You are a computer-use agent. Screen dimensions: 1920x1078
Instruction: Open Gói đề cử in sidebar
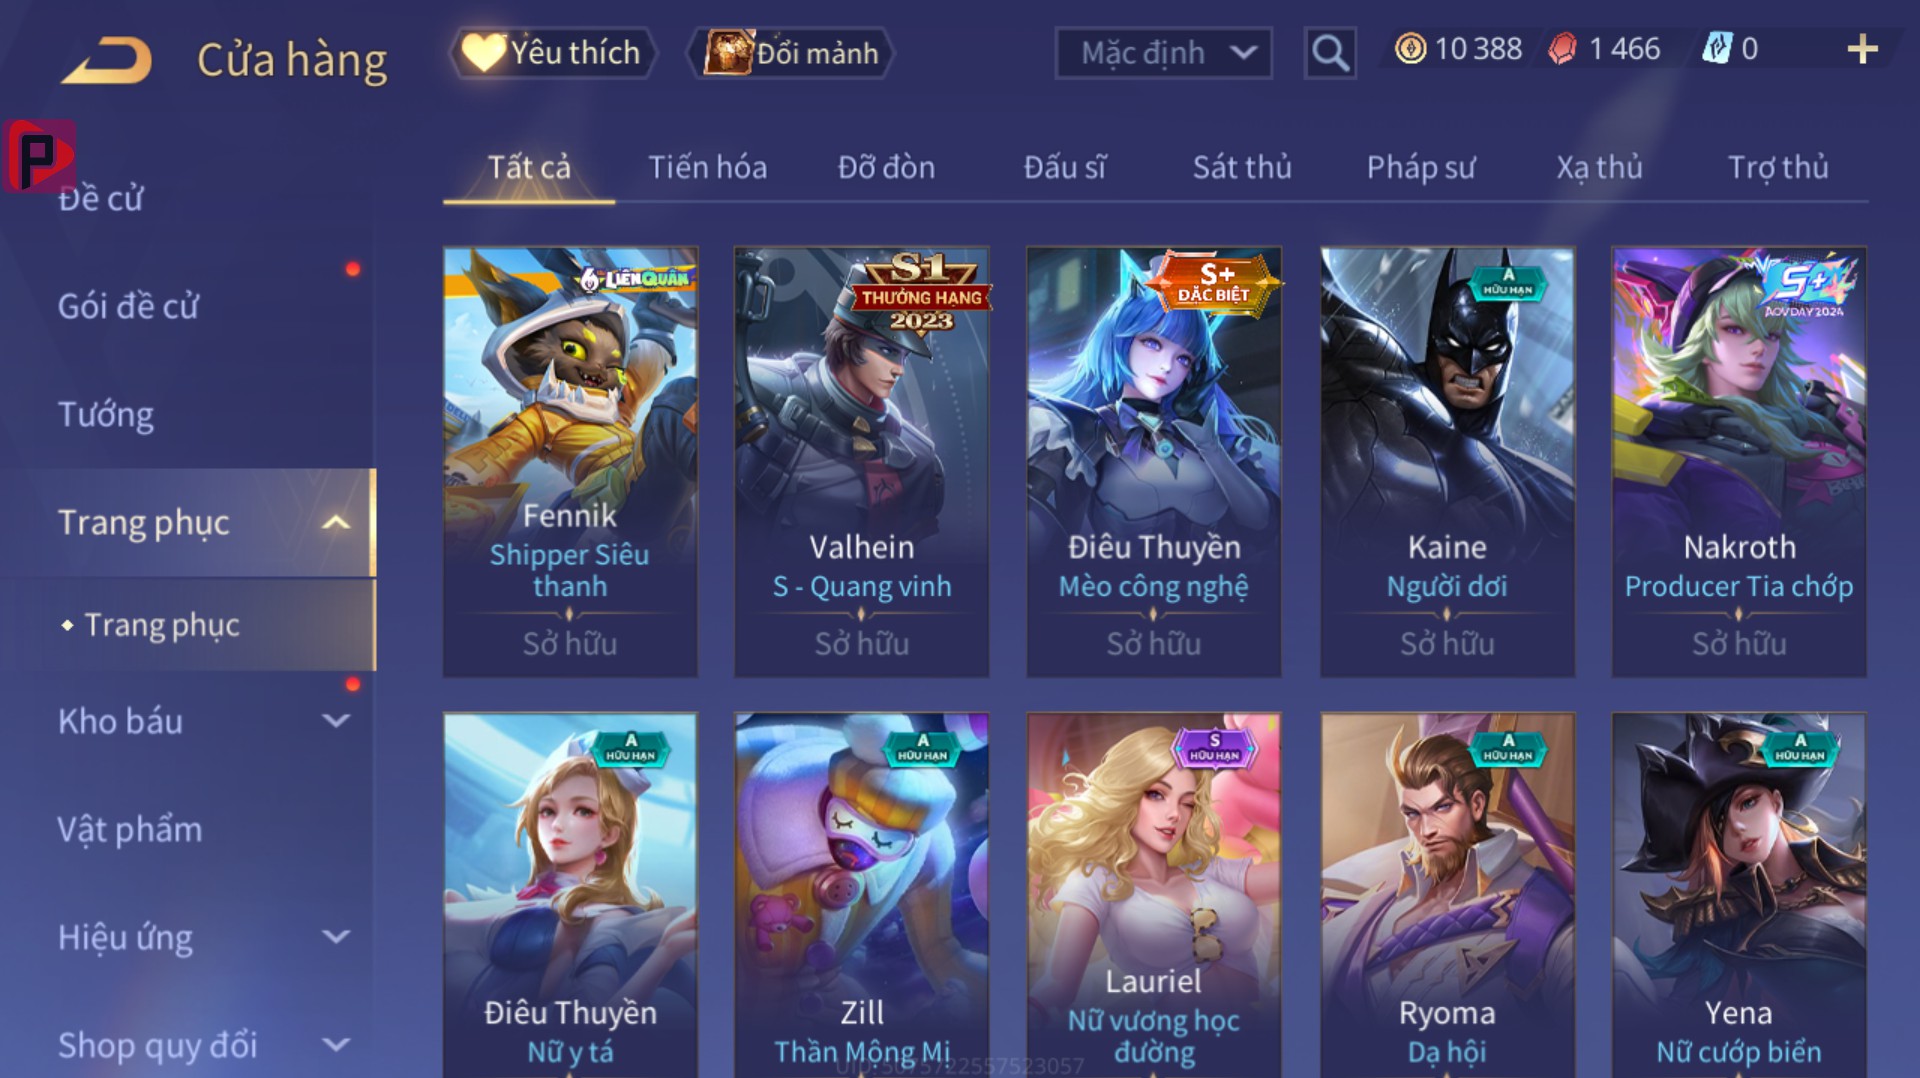coord(128,306)
